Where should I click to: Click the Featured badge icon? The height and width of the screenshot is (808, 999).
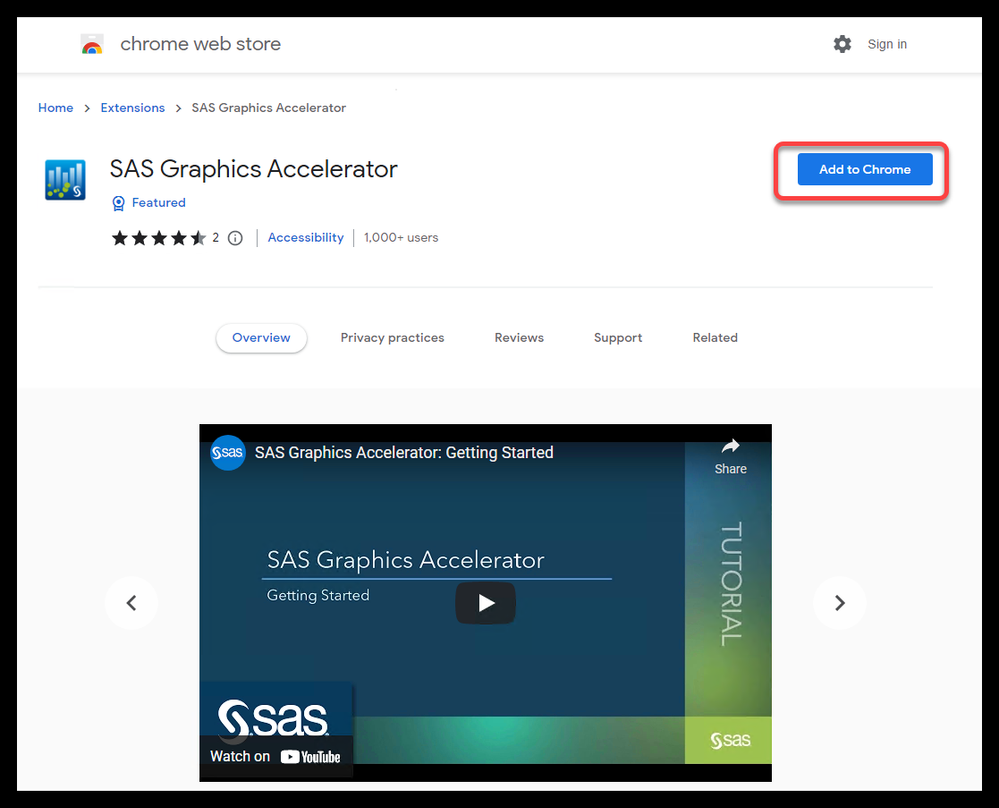[x=119, y=203]
